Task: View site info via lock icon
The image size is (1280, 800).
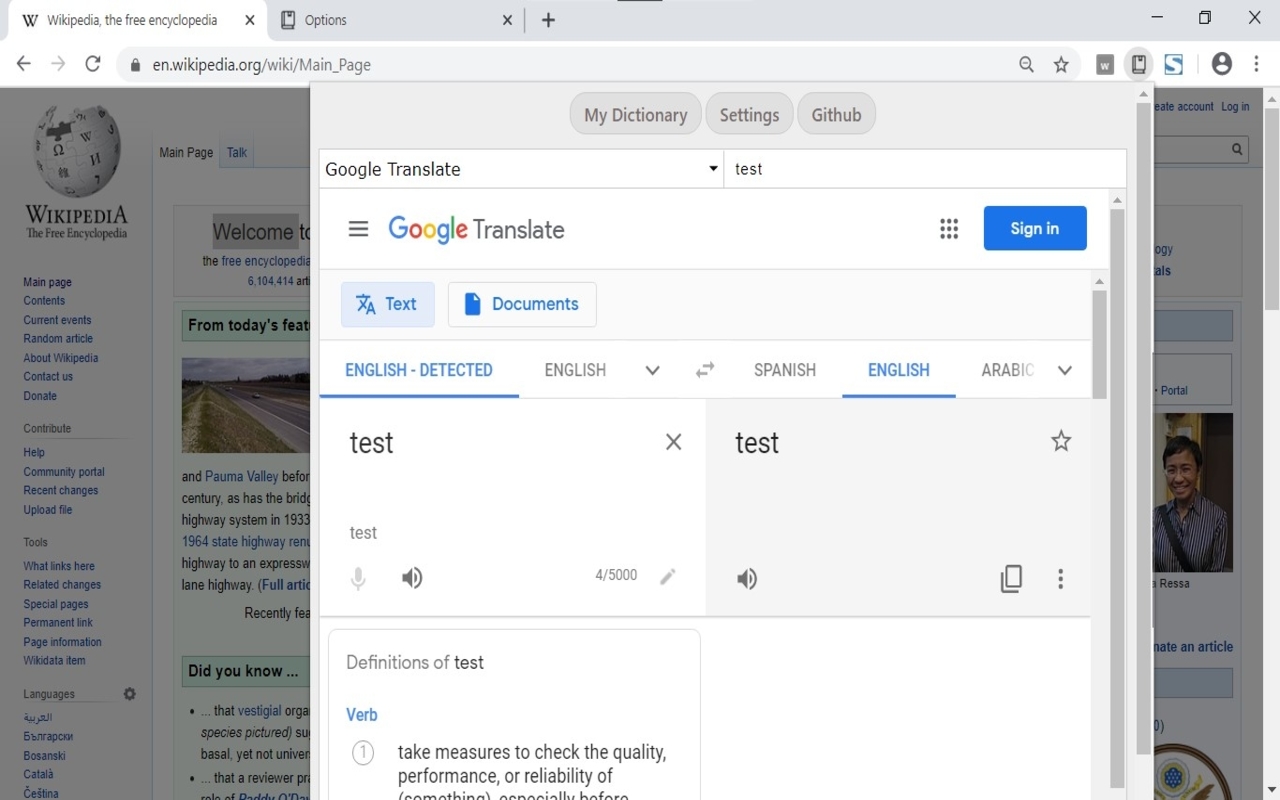Action: tap(135, 65)
